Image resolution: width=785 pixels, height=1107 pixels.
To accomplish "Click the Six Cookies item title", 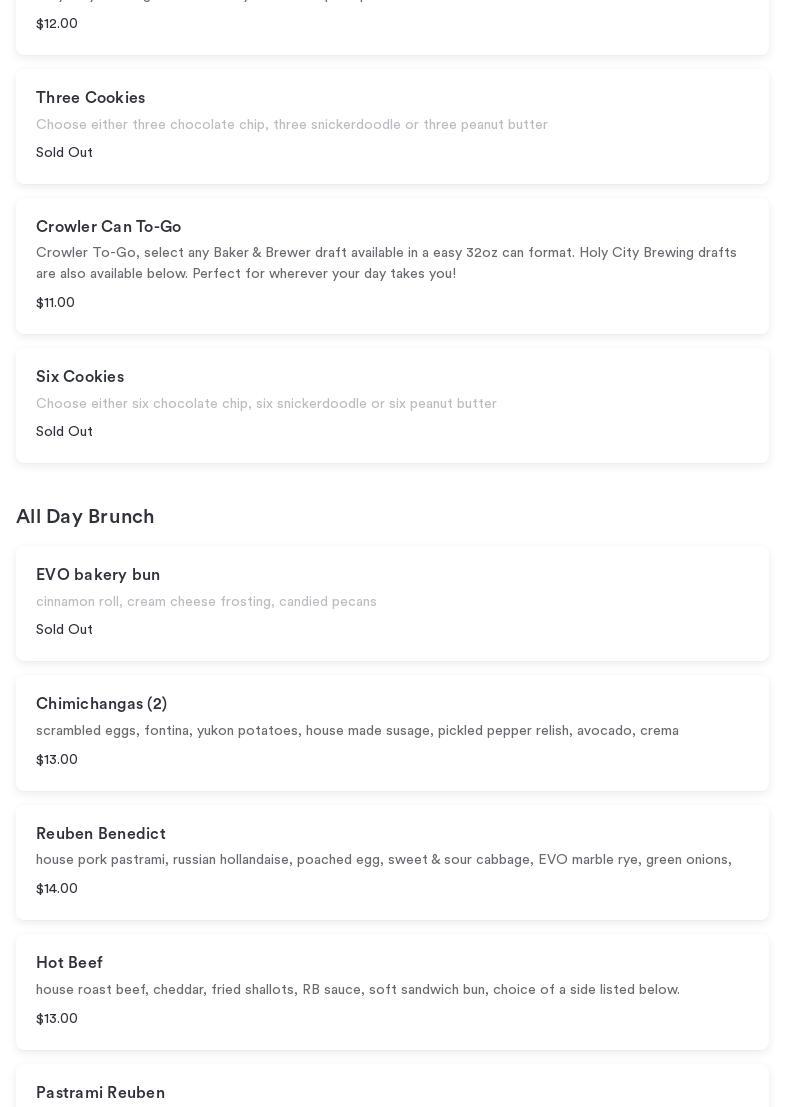I will coord(80,377).
